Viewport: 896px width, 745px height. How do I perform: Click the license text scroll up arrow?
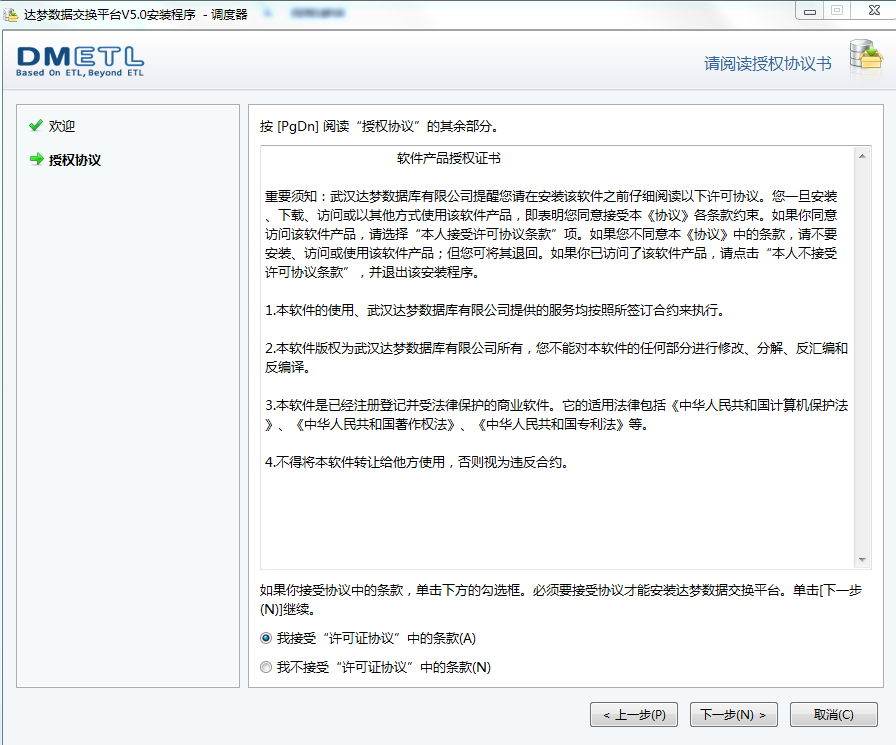(862, 156)
